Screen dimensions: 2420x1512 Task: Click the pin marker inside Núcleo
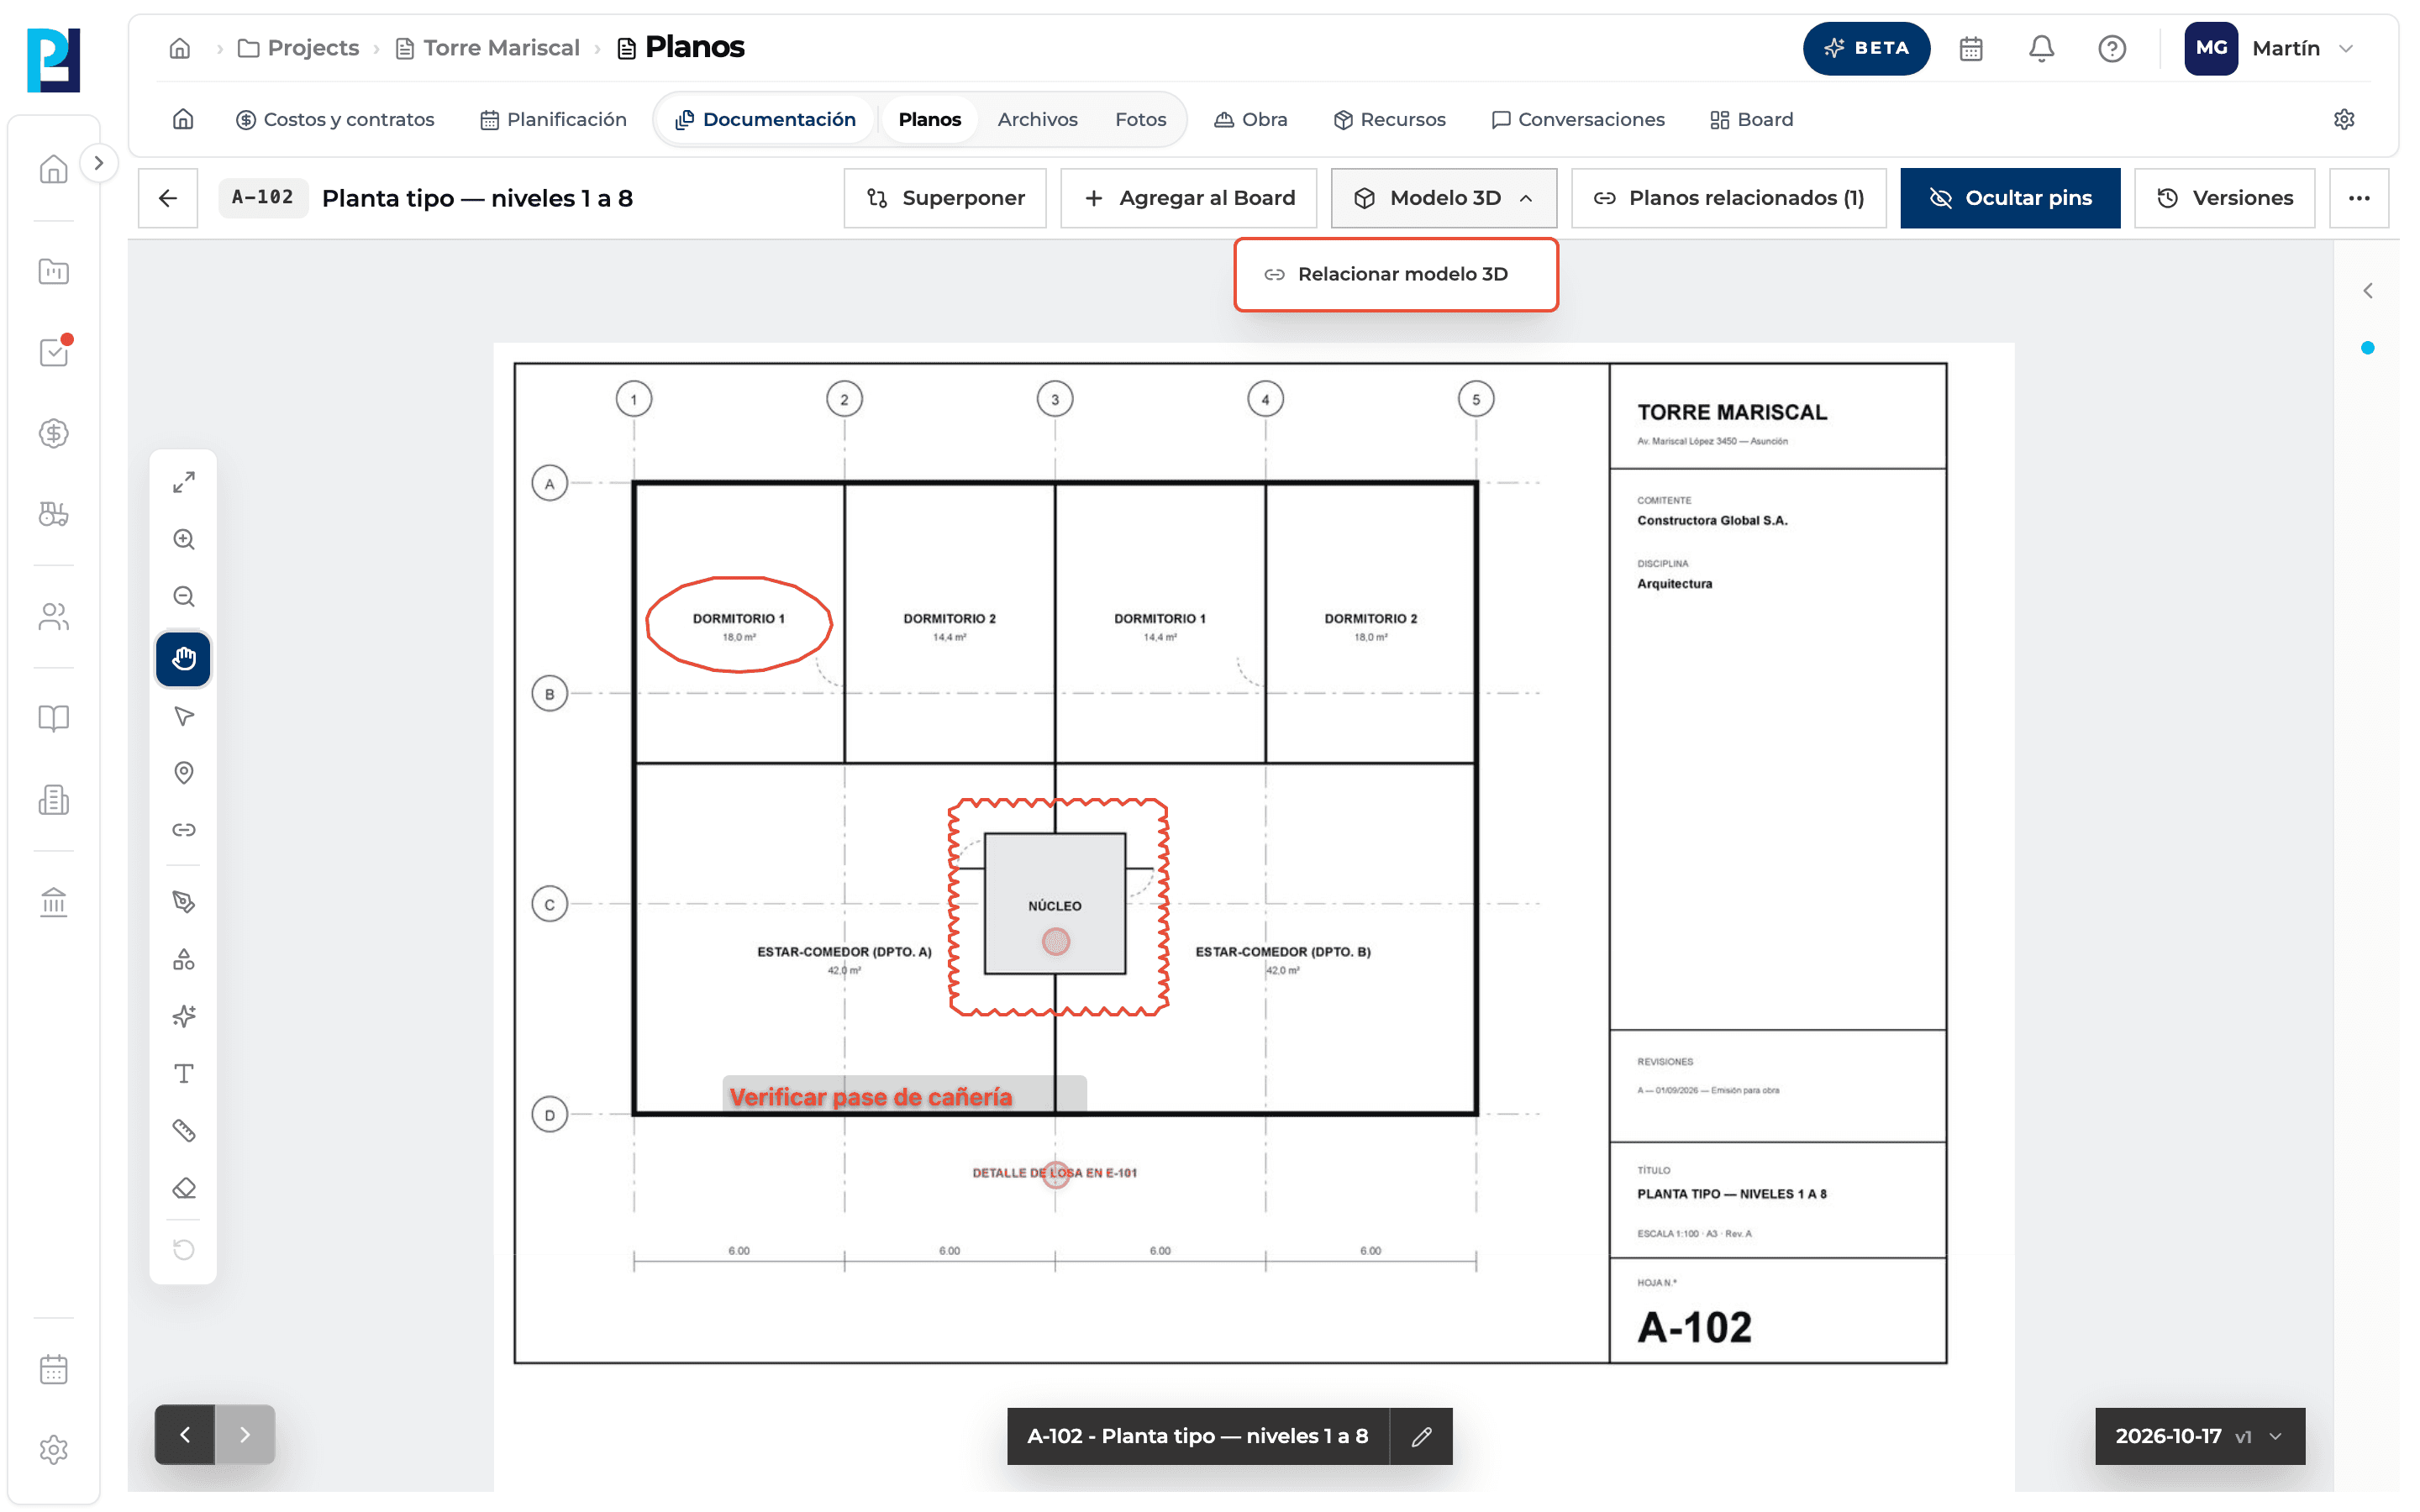1056,941
